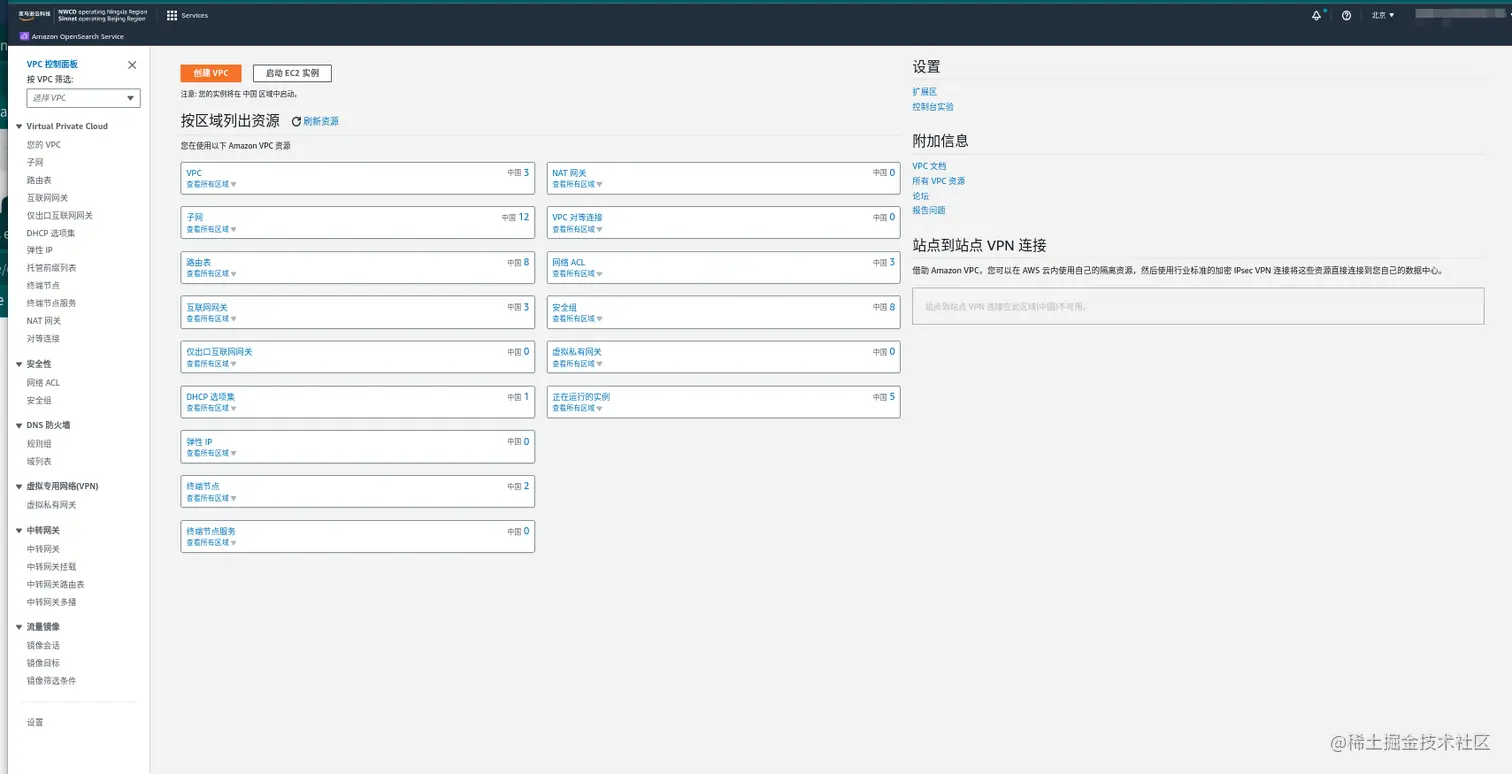Select 对等连接 in the sidebar
This screenshot has width=1512, height=774.
(x=43, y=338)
